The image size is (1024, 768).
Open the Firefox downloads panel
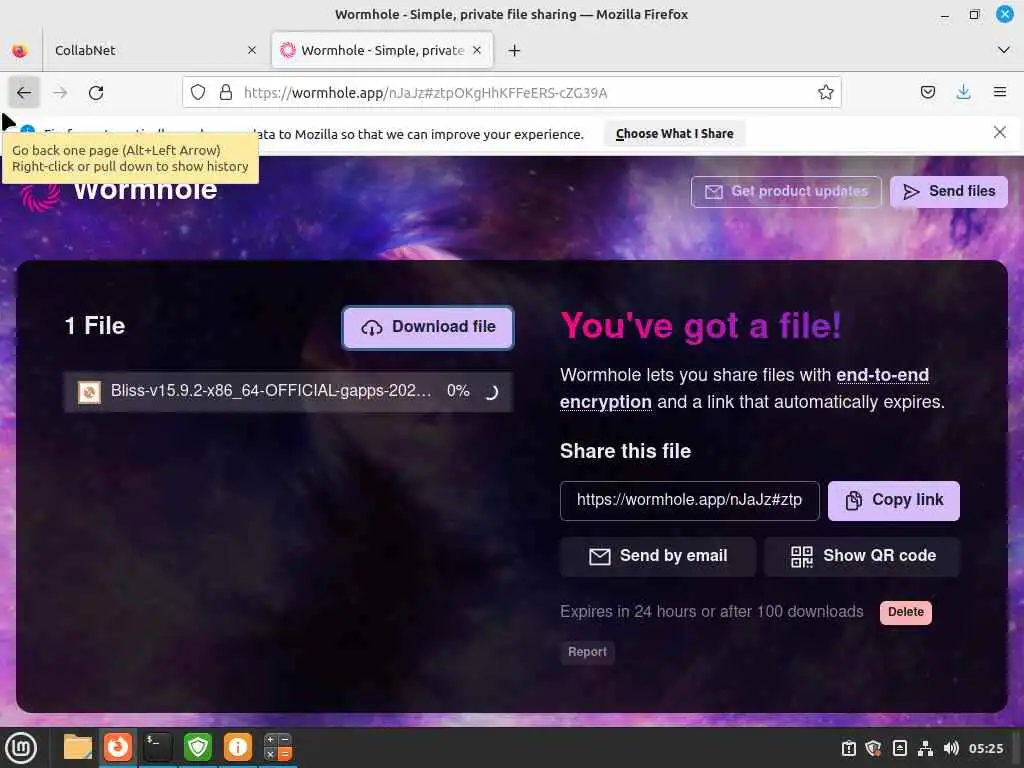pyautogui.click(x=963, y=92)
